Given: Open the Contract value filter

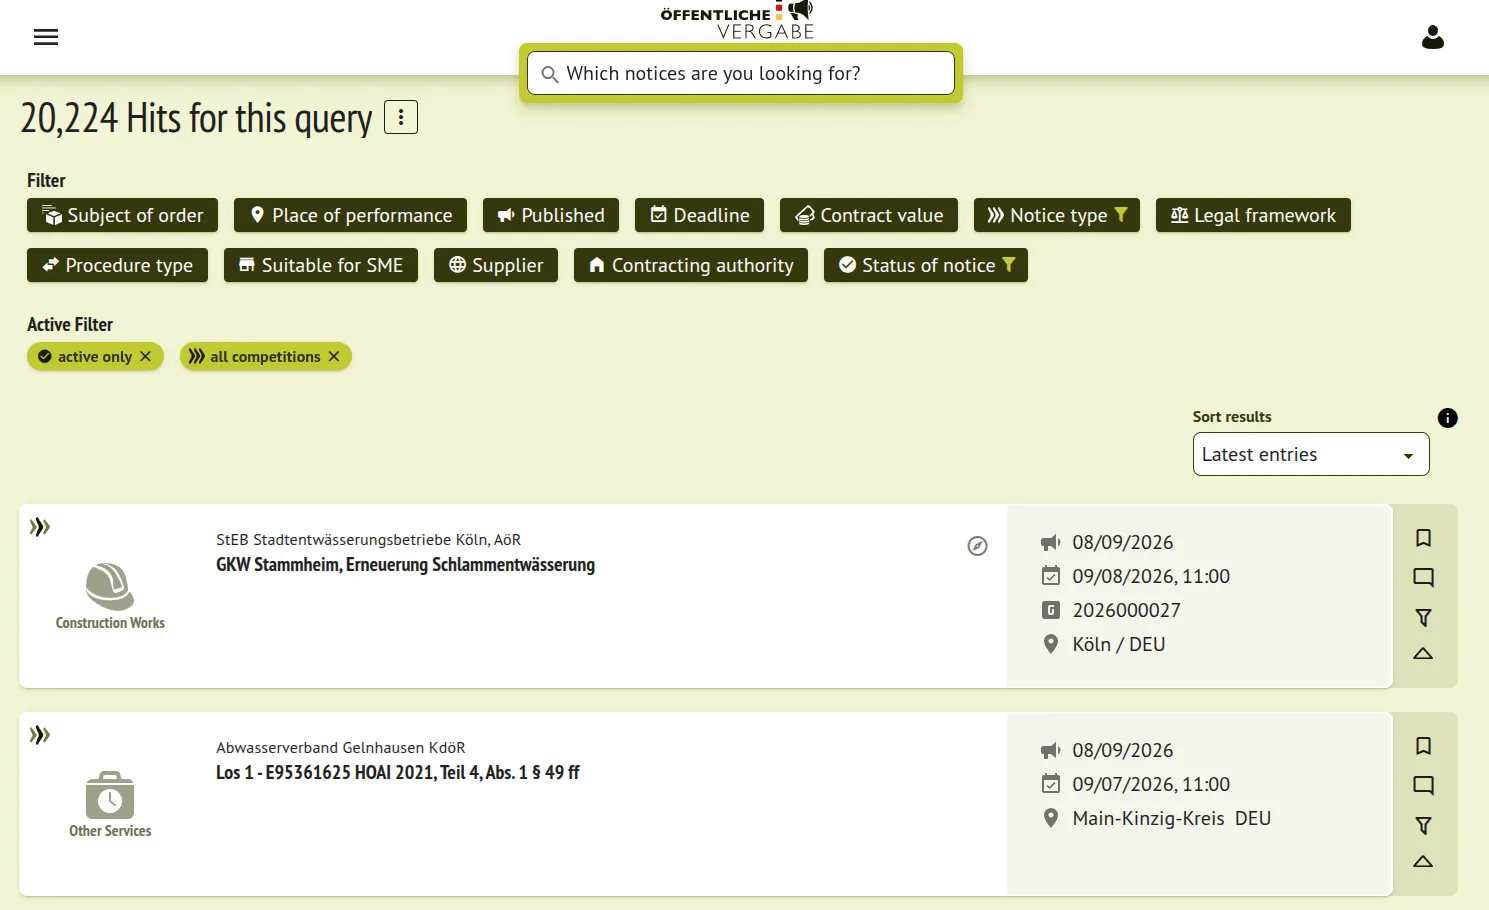Looking at the screenshot, I should point(869,215).
